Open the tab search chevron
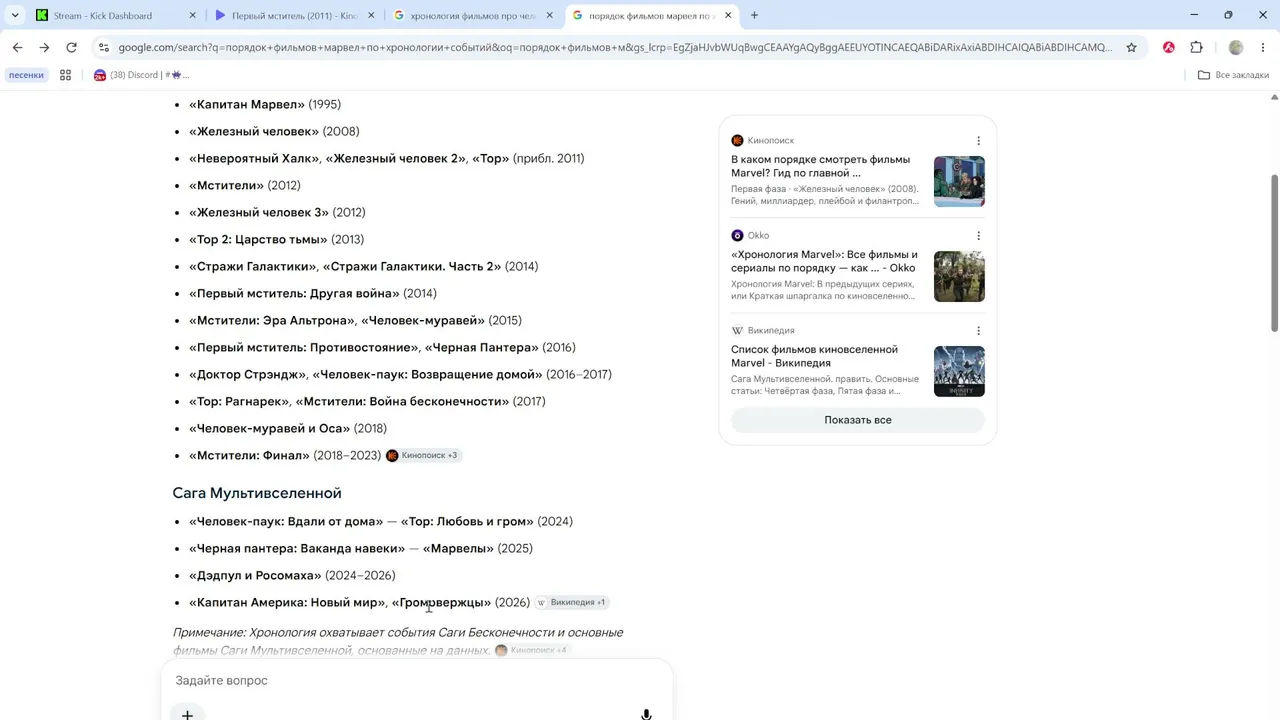This screenshot has height=720, width=1280. tap(15, 15)
